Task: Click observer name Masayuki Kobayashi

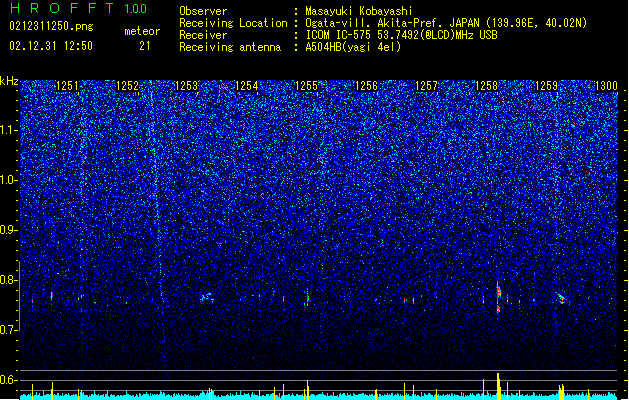Action: tap(359, 11)
